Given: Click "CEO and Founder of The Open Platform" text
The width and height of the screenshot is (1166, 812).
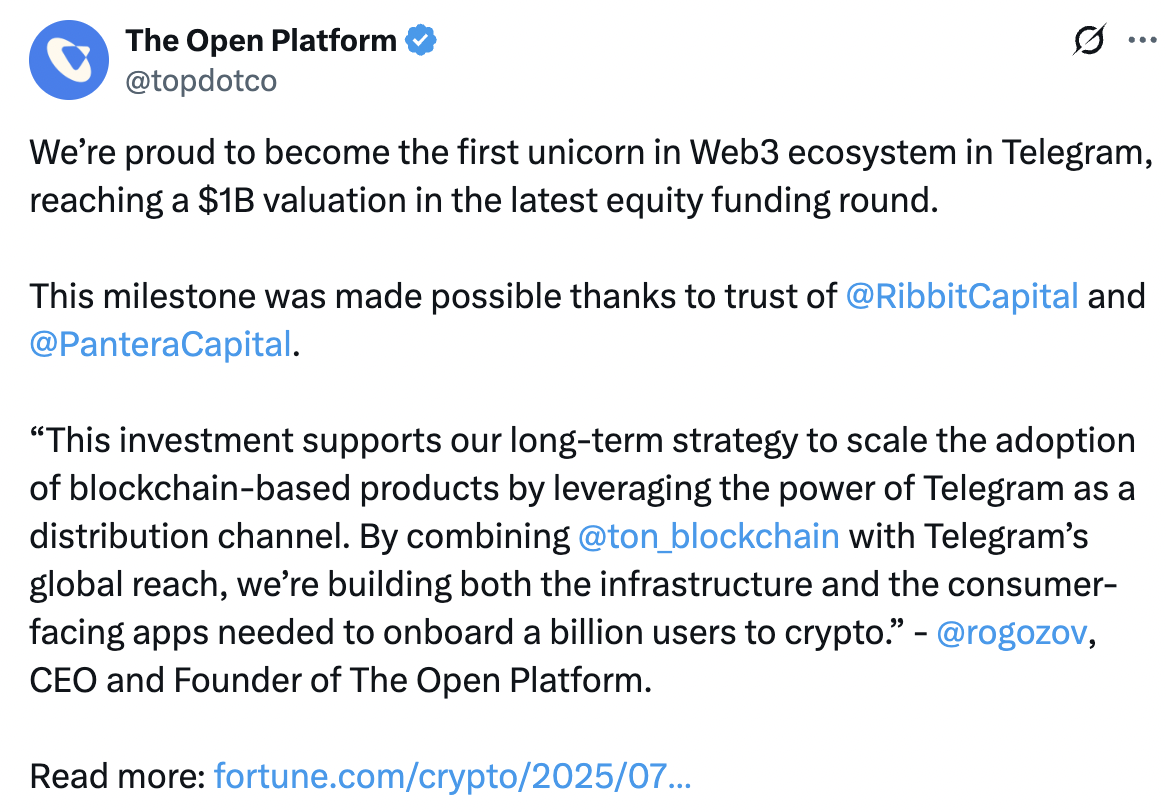Looking at the screenshot, I should point(340,680).
